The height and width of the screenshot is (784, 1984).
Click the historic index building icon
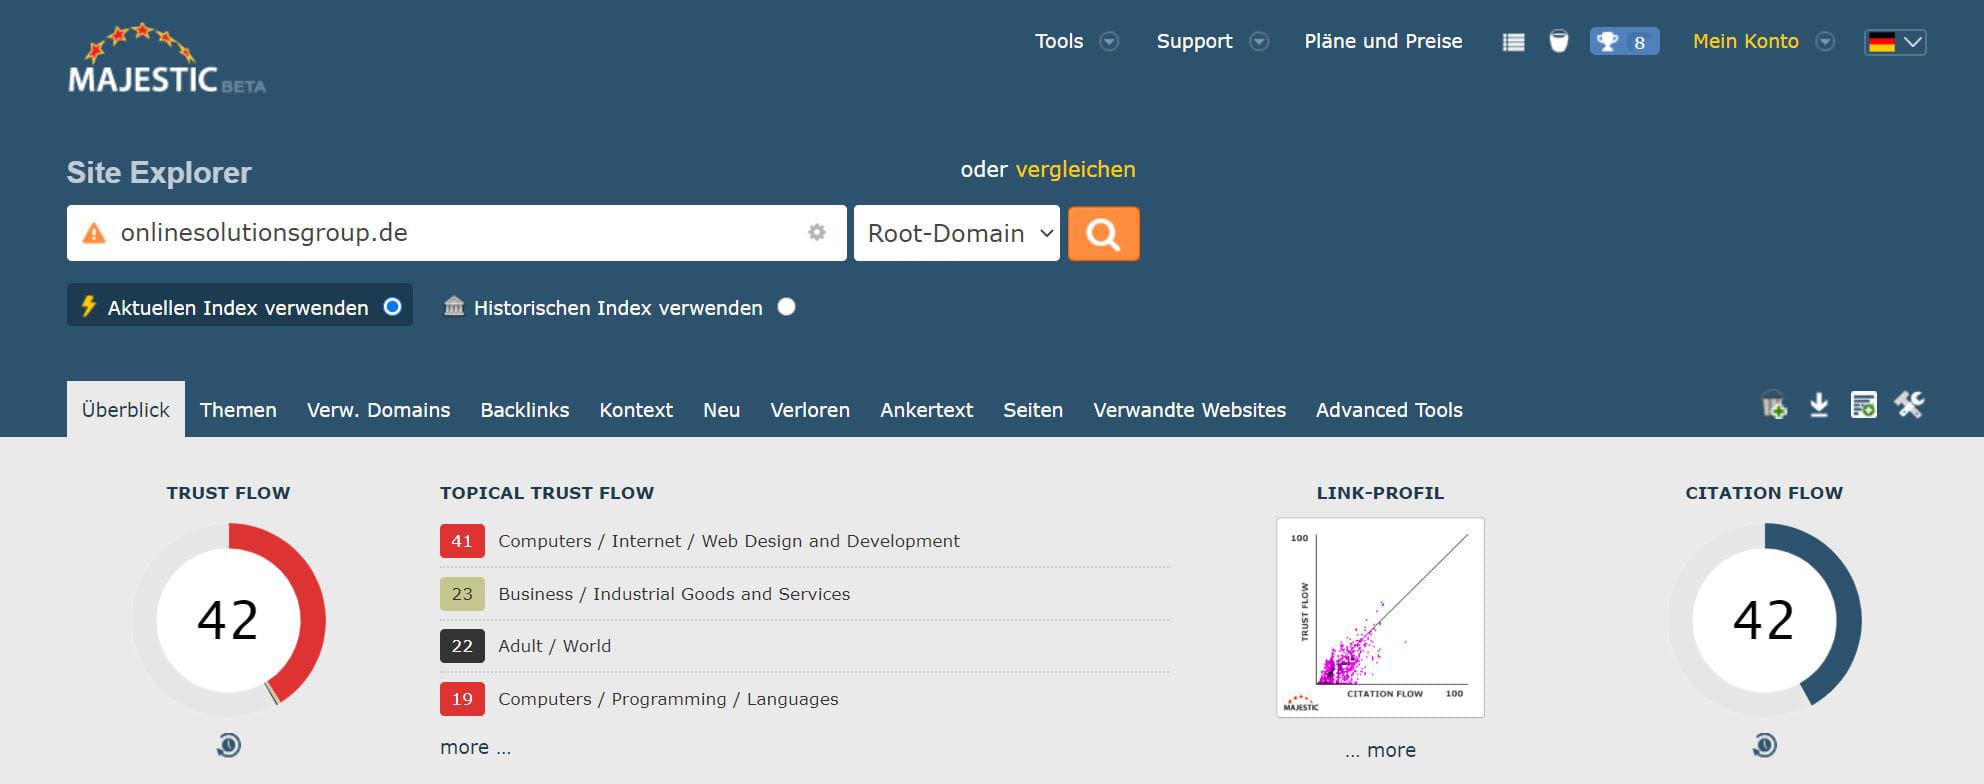(x=454, y=306)
